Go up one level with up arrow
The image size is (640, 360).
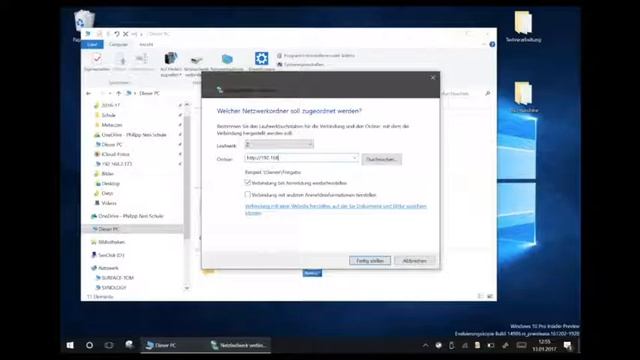pyautogui.click(x=118, y=93)
